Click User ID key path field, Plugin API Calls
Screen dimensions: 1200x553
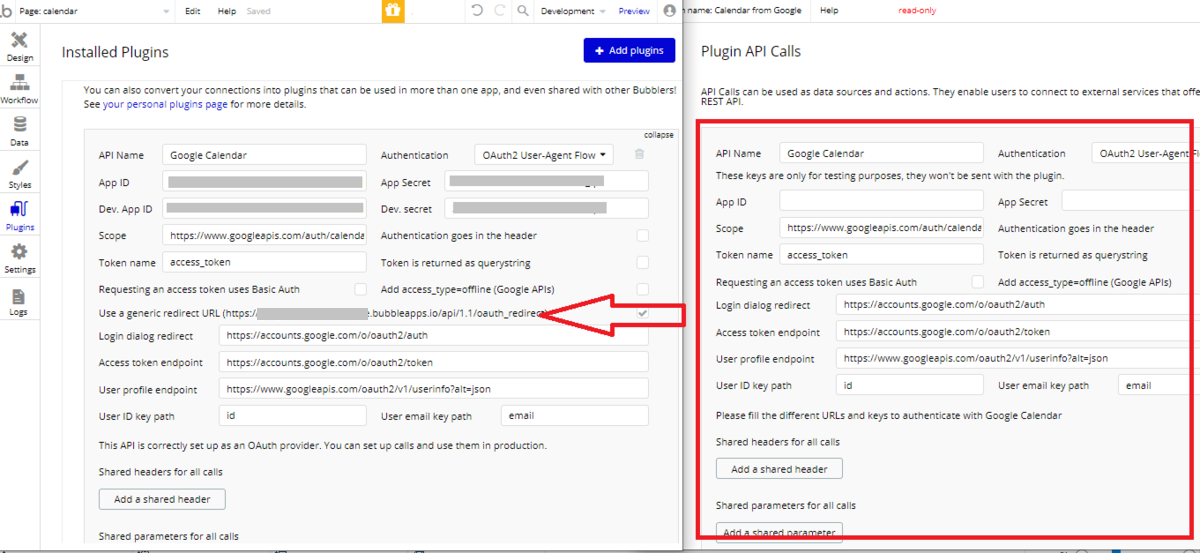tap(909, 385)
